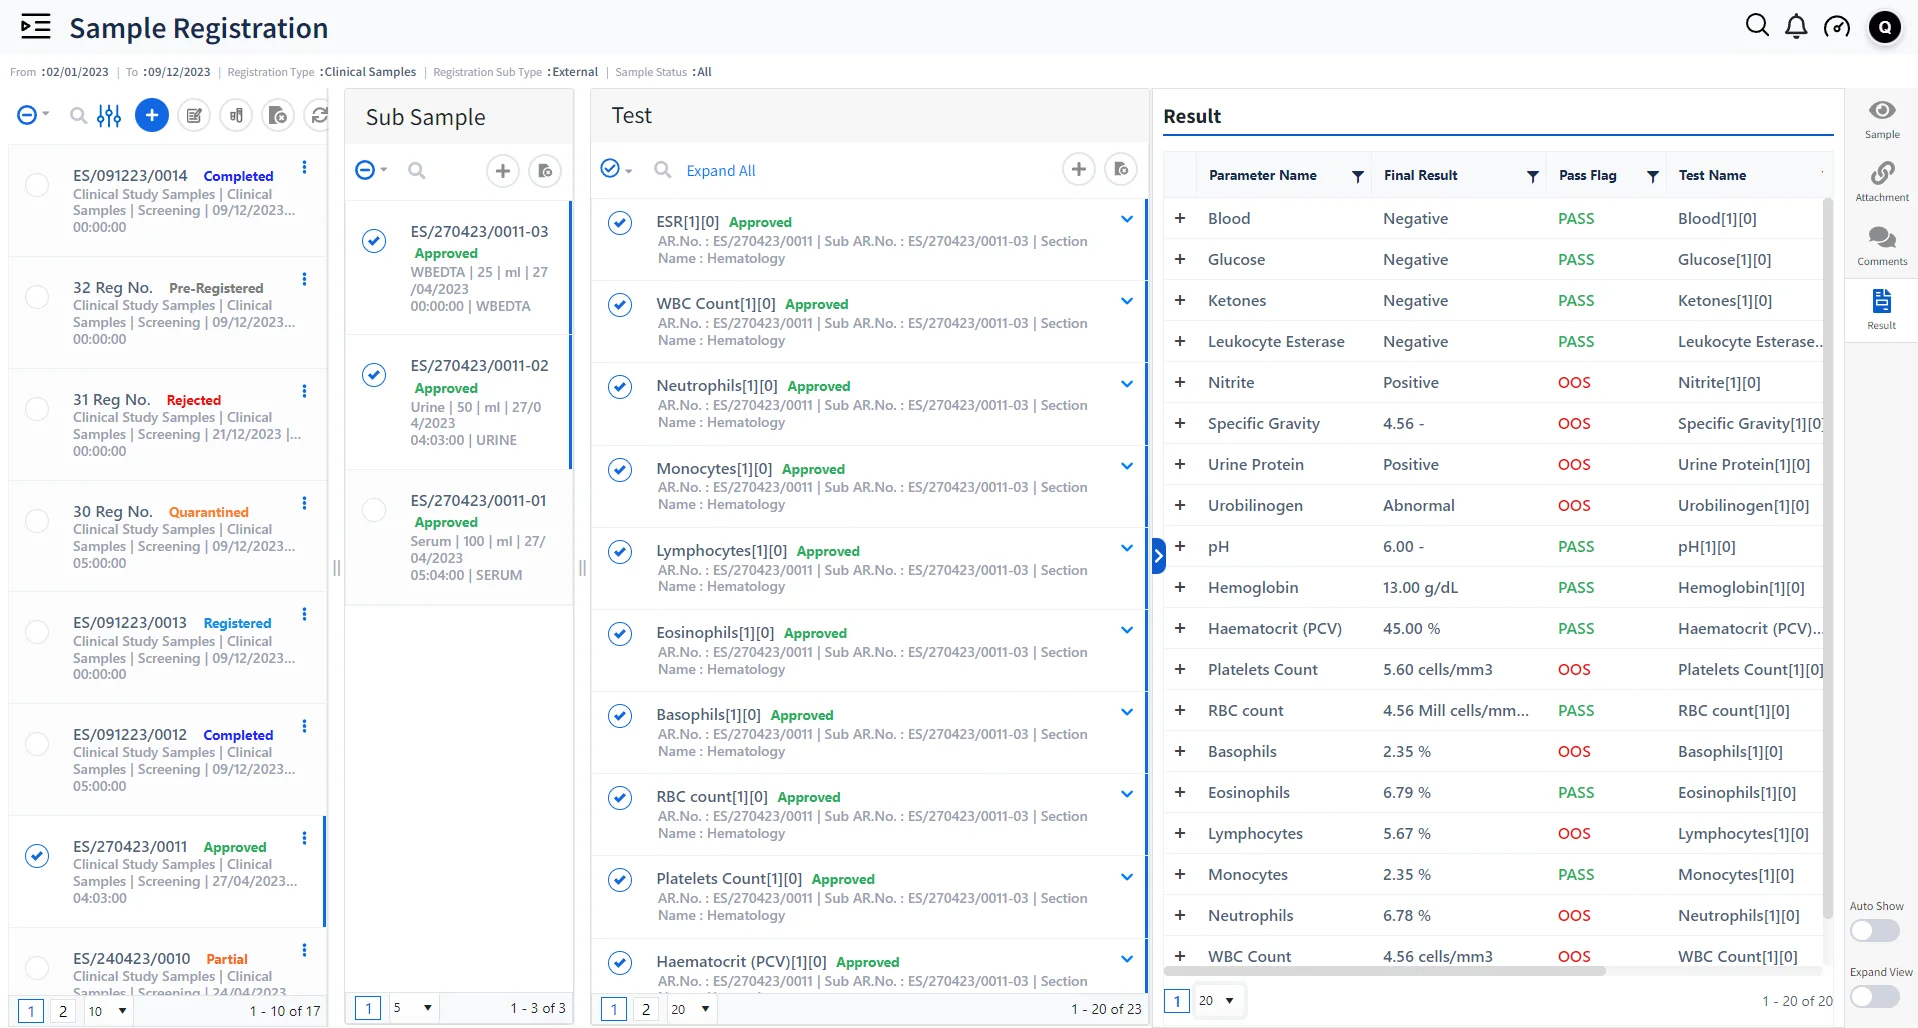1918x1028 pixels.
Task: Go to page 2 of Test list
Action: click(646, 1009)
